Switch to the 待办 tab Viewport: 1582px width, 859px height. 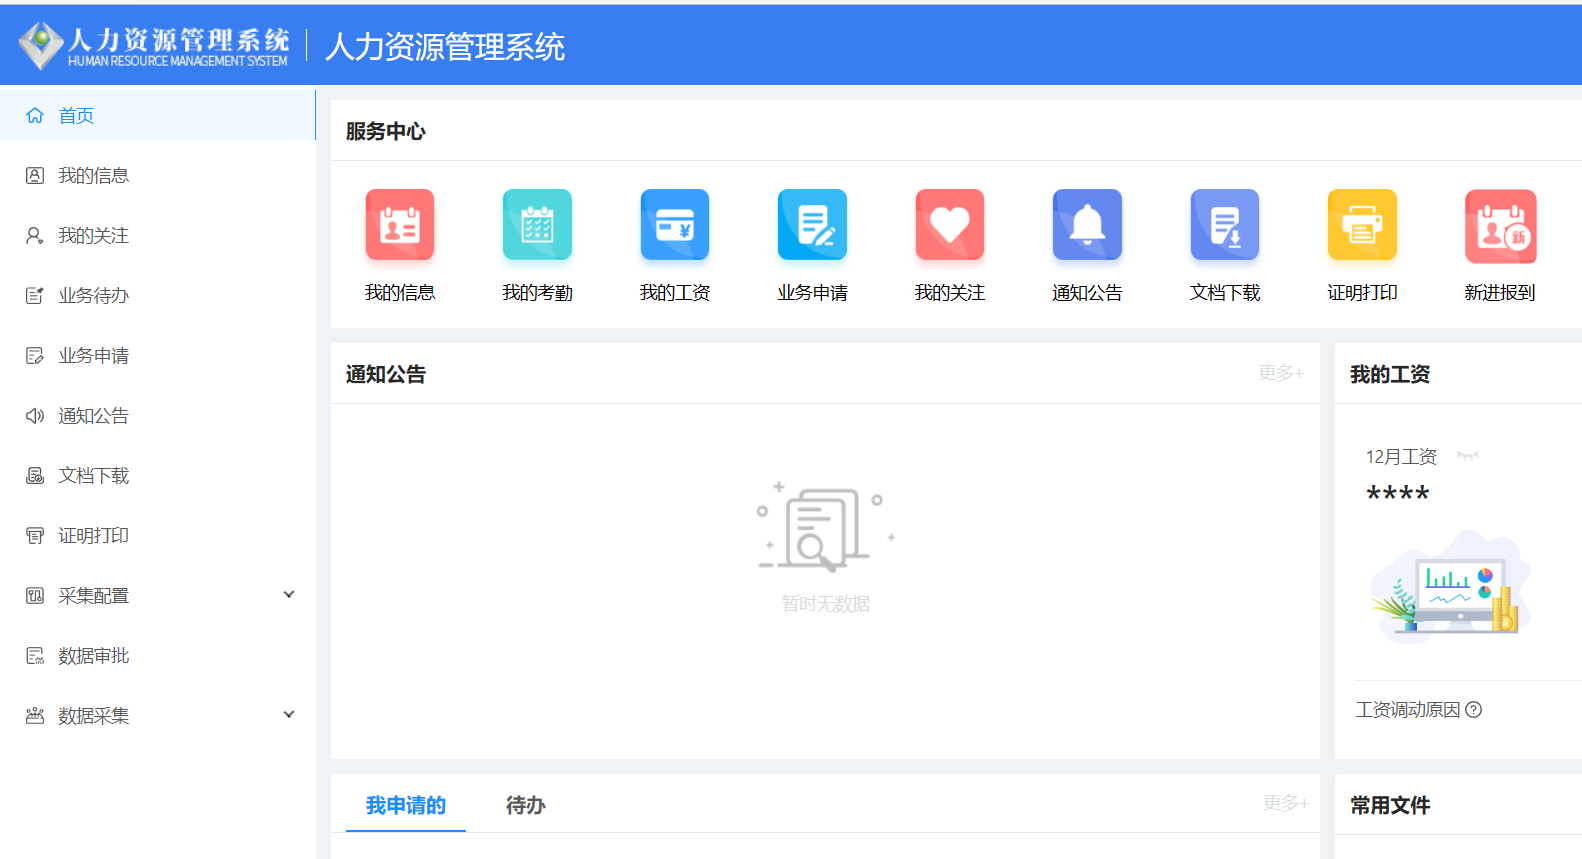point(525,805)
